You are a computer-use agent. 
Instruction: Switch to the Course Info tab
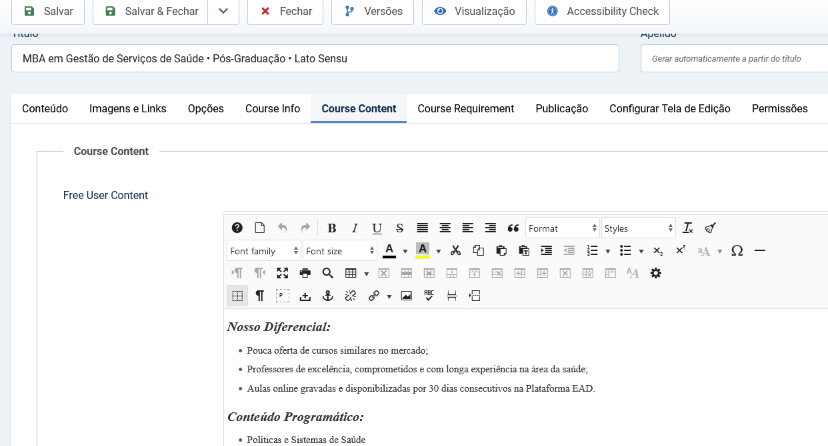coord(272,108)
